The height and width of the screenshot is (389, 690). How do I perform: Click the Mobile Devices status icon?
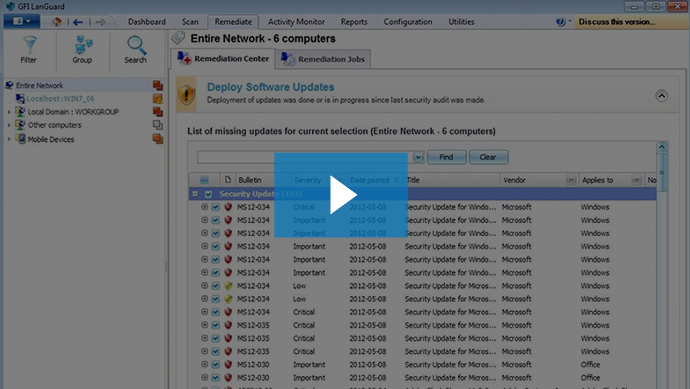click(158, 139)
